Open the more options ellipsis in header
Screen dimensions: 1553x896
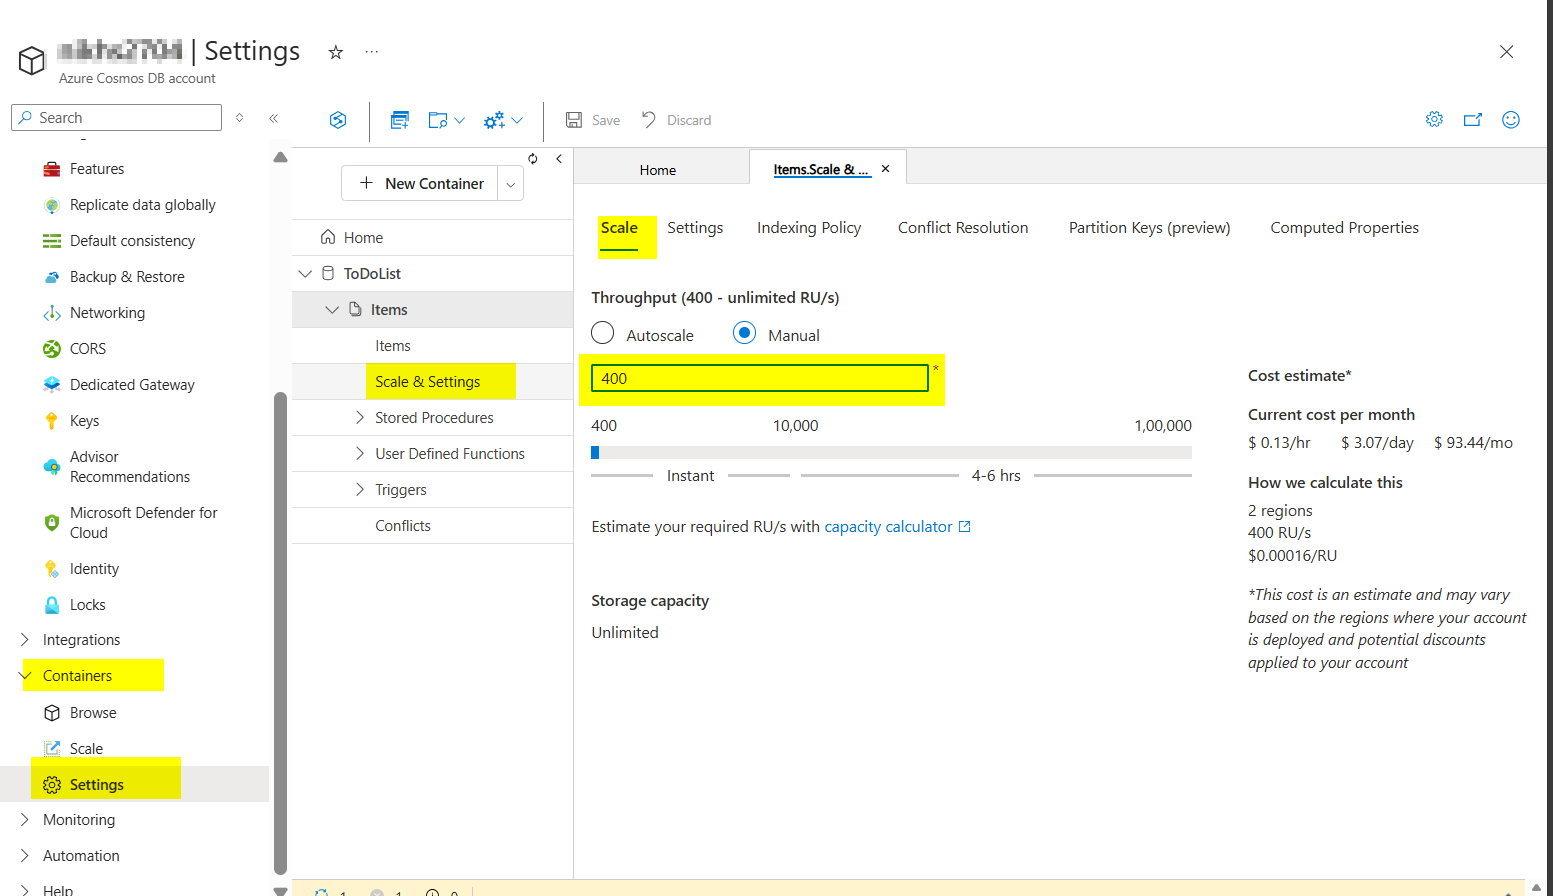372,51
